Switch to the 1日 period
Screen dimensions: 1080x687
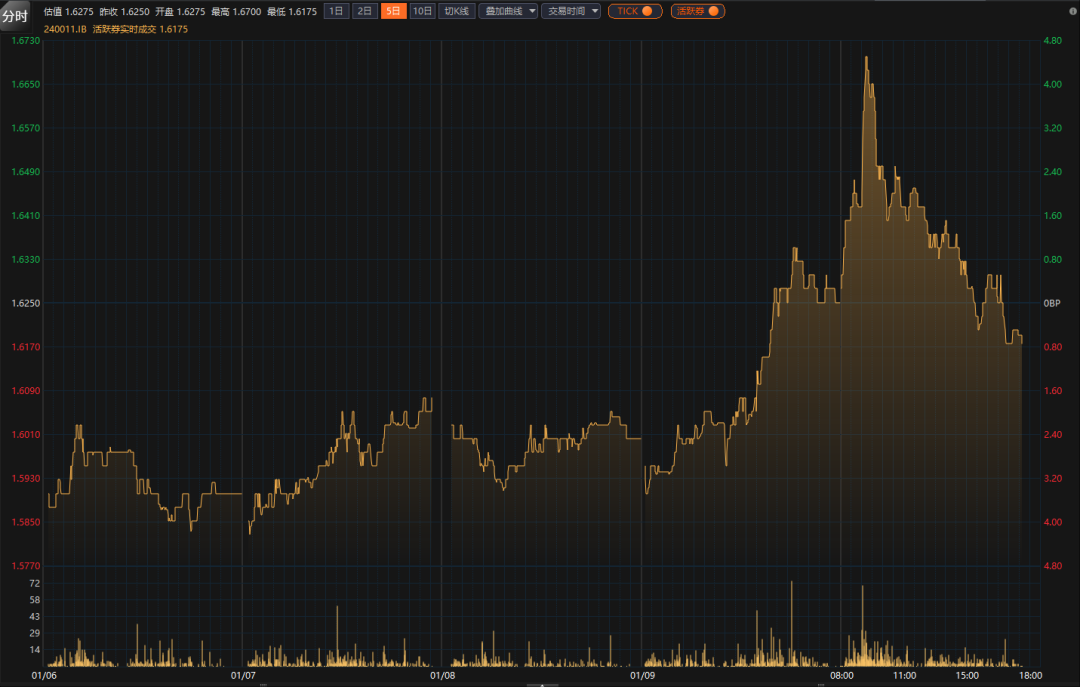coord(337,11)
